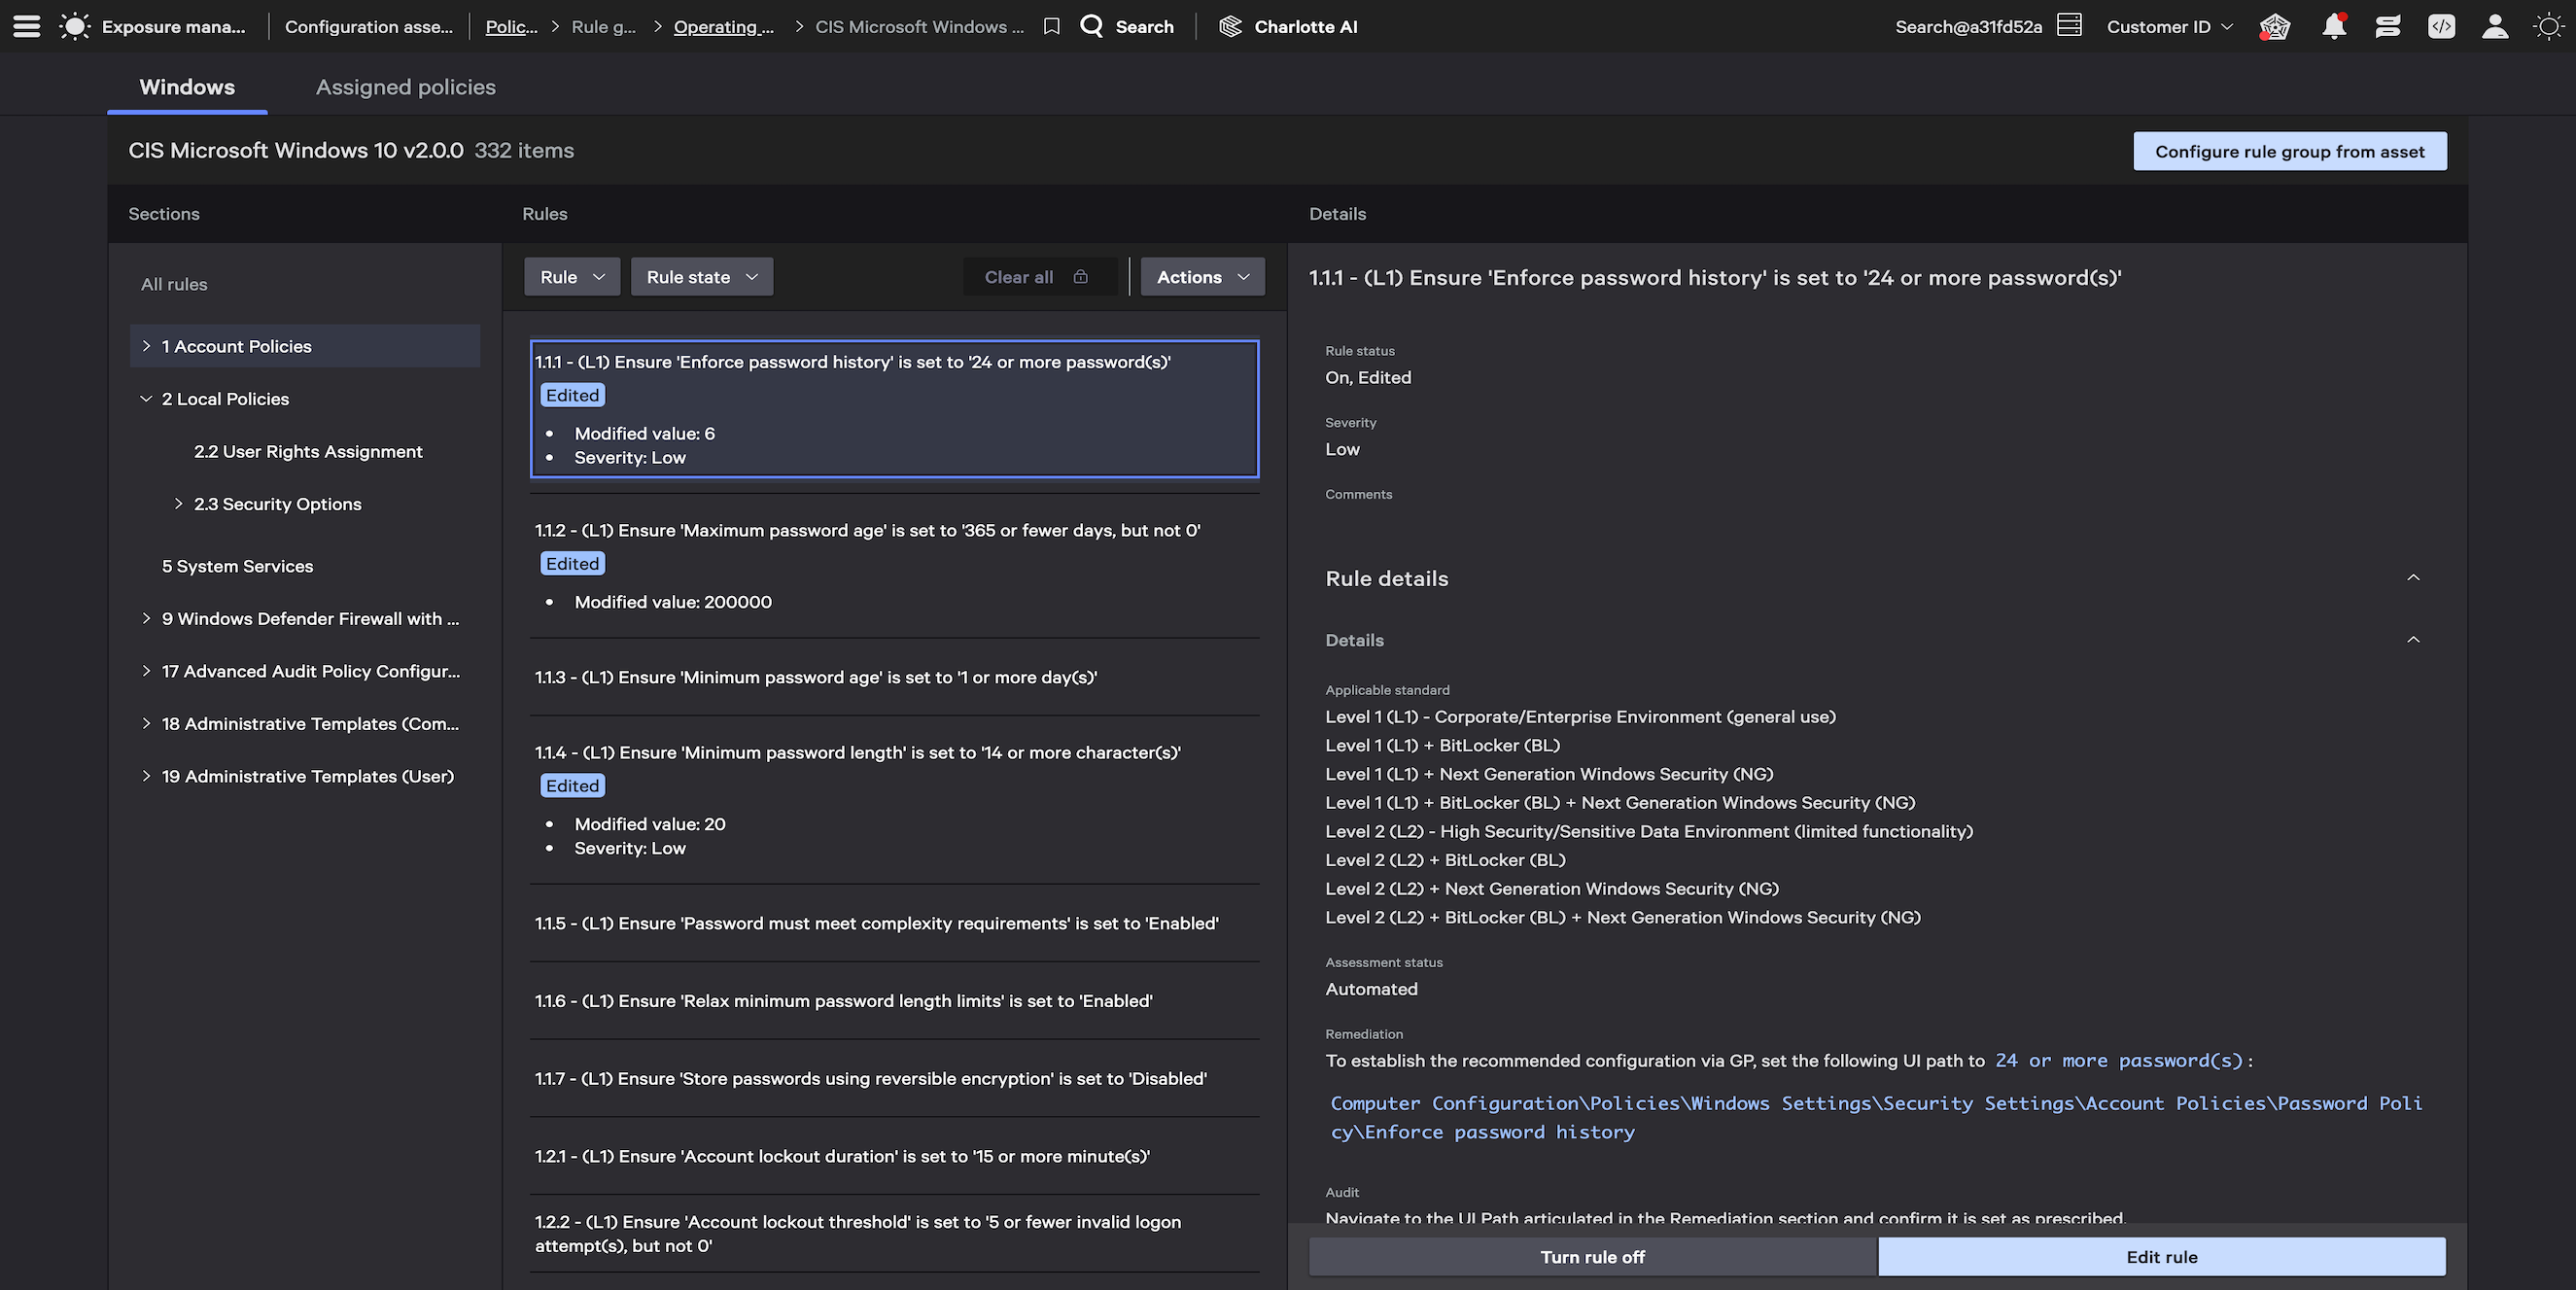The height and width of the screenshot is (1290, 2576).
Task: Select rule 1.1.1 Enforce password history
Action: [894, 409]
